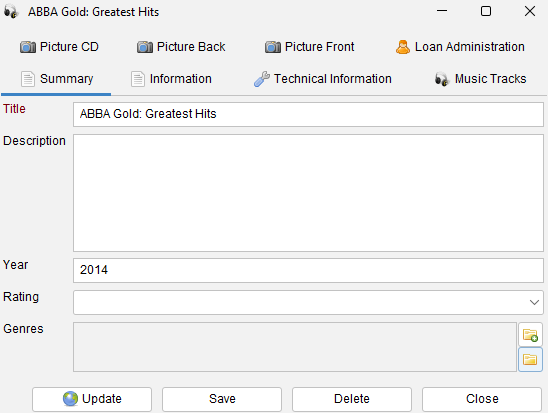Click the wrench icon for Technical Information
This screenshot has width=548, height=413.
pos(262,79)
